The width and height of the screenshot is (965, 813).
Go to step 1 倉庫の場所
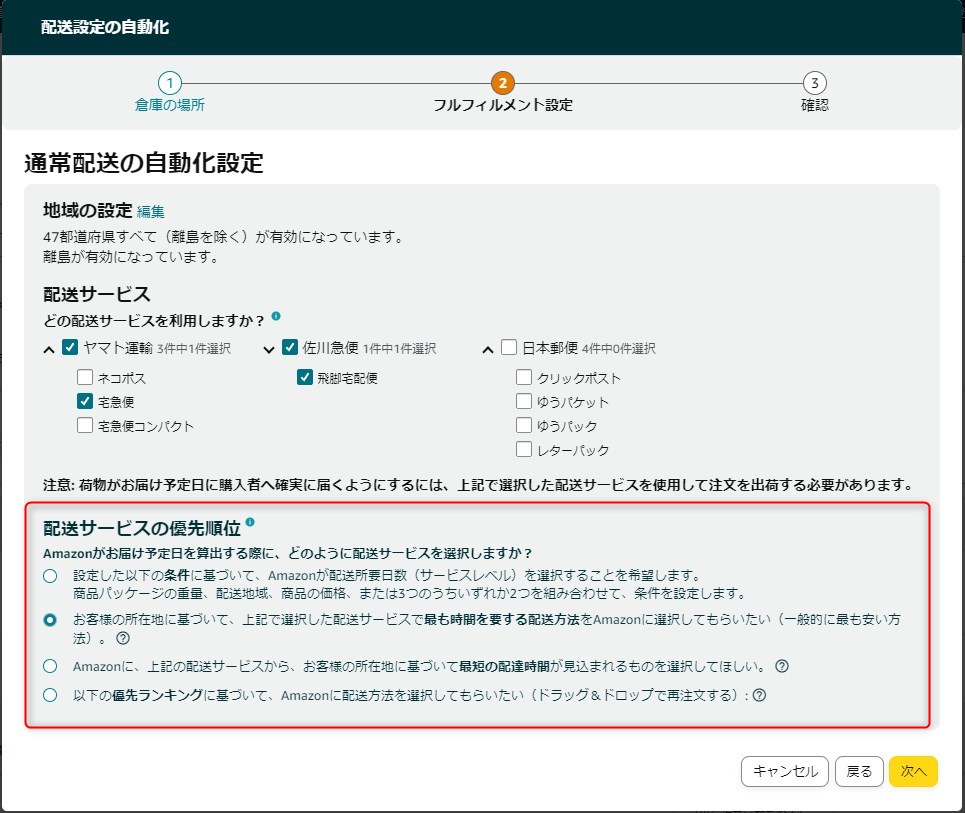pyautogui.click(x=170, y=92)
